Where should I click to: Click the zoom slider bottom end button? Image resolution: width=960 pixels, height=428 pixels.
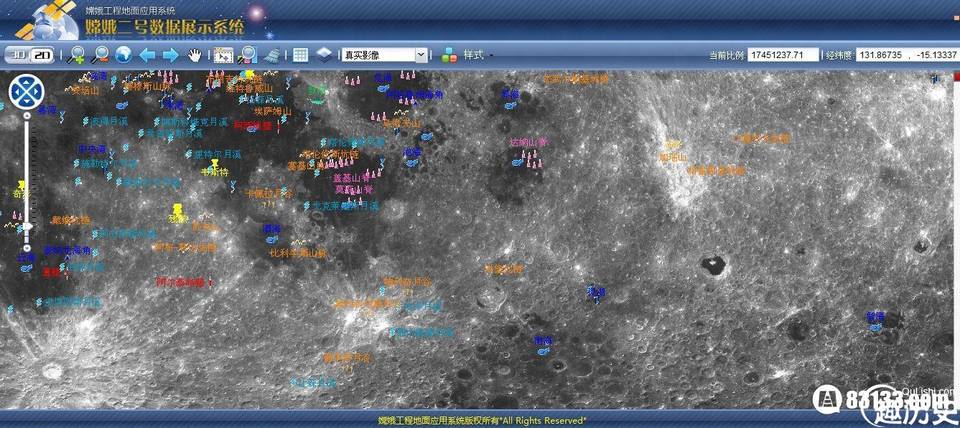coord(26,248)
